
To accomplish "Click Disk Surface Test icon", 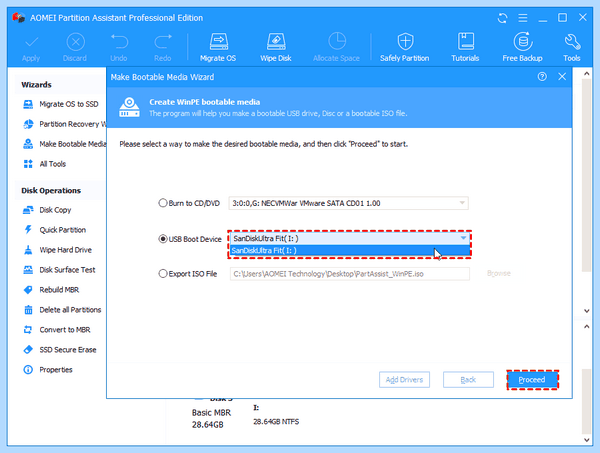I will [28, 270].
